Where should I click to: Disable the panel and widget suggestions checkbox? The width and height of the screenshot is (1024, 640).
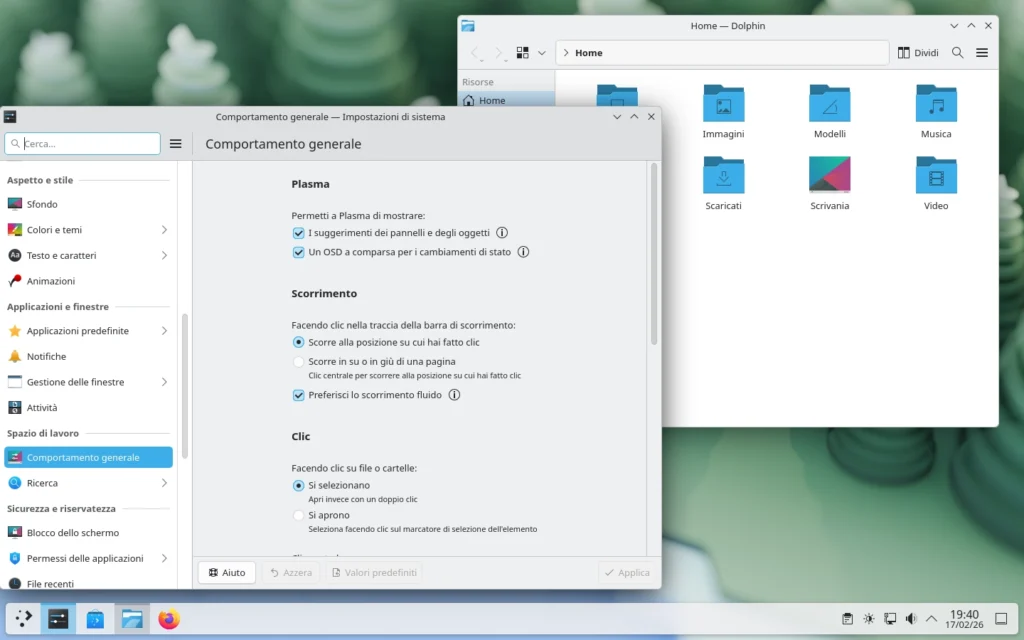tap(299, 232)
